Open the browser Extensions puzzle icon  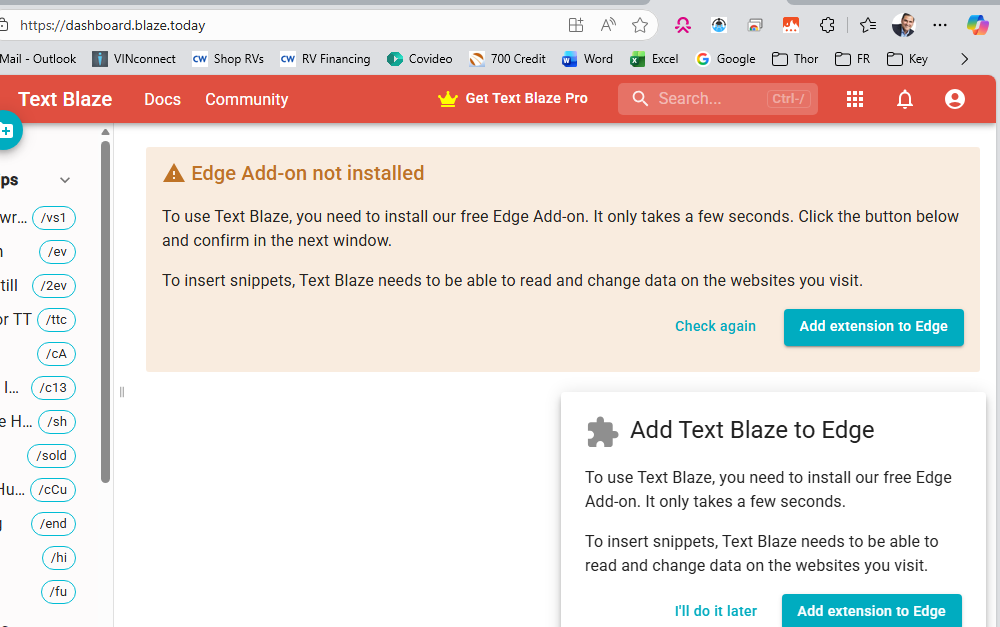(x=827, y=25)
